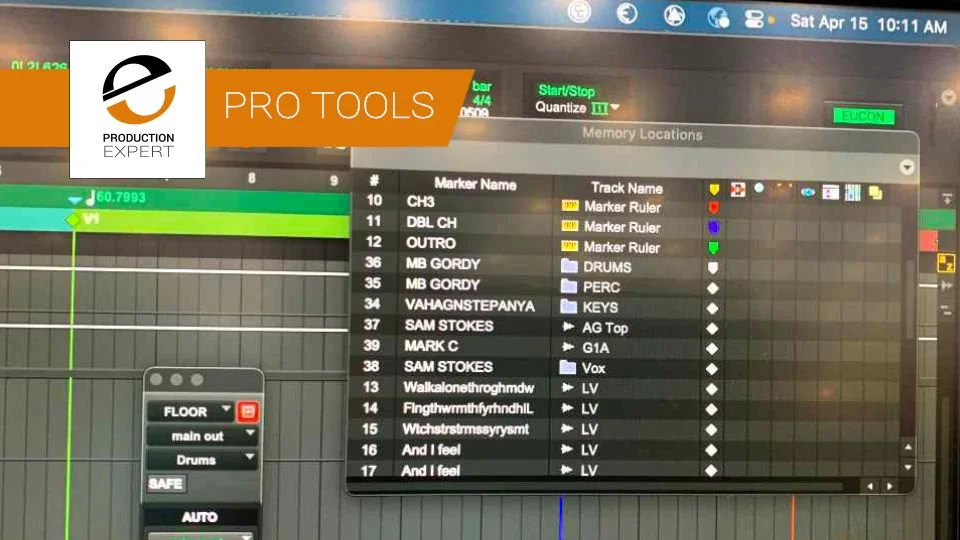Toggle the green EUCON button
Image resolution: width=960 pixels, height=540 pixels.
click(x=863, y=116)
